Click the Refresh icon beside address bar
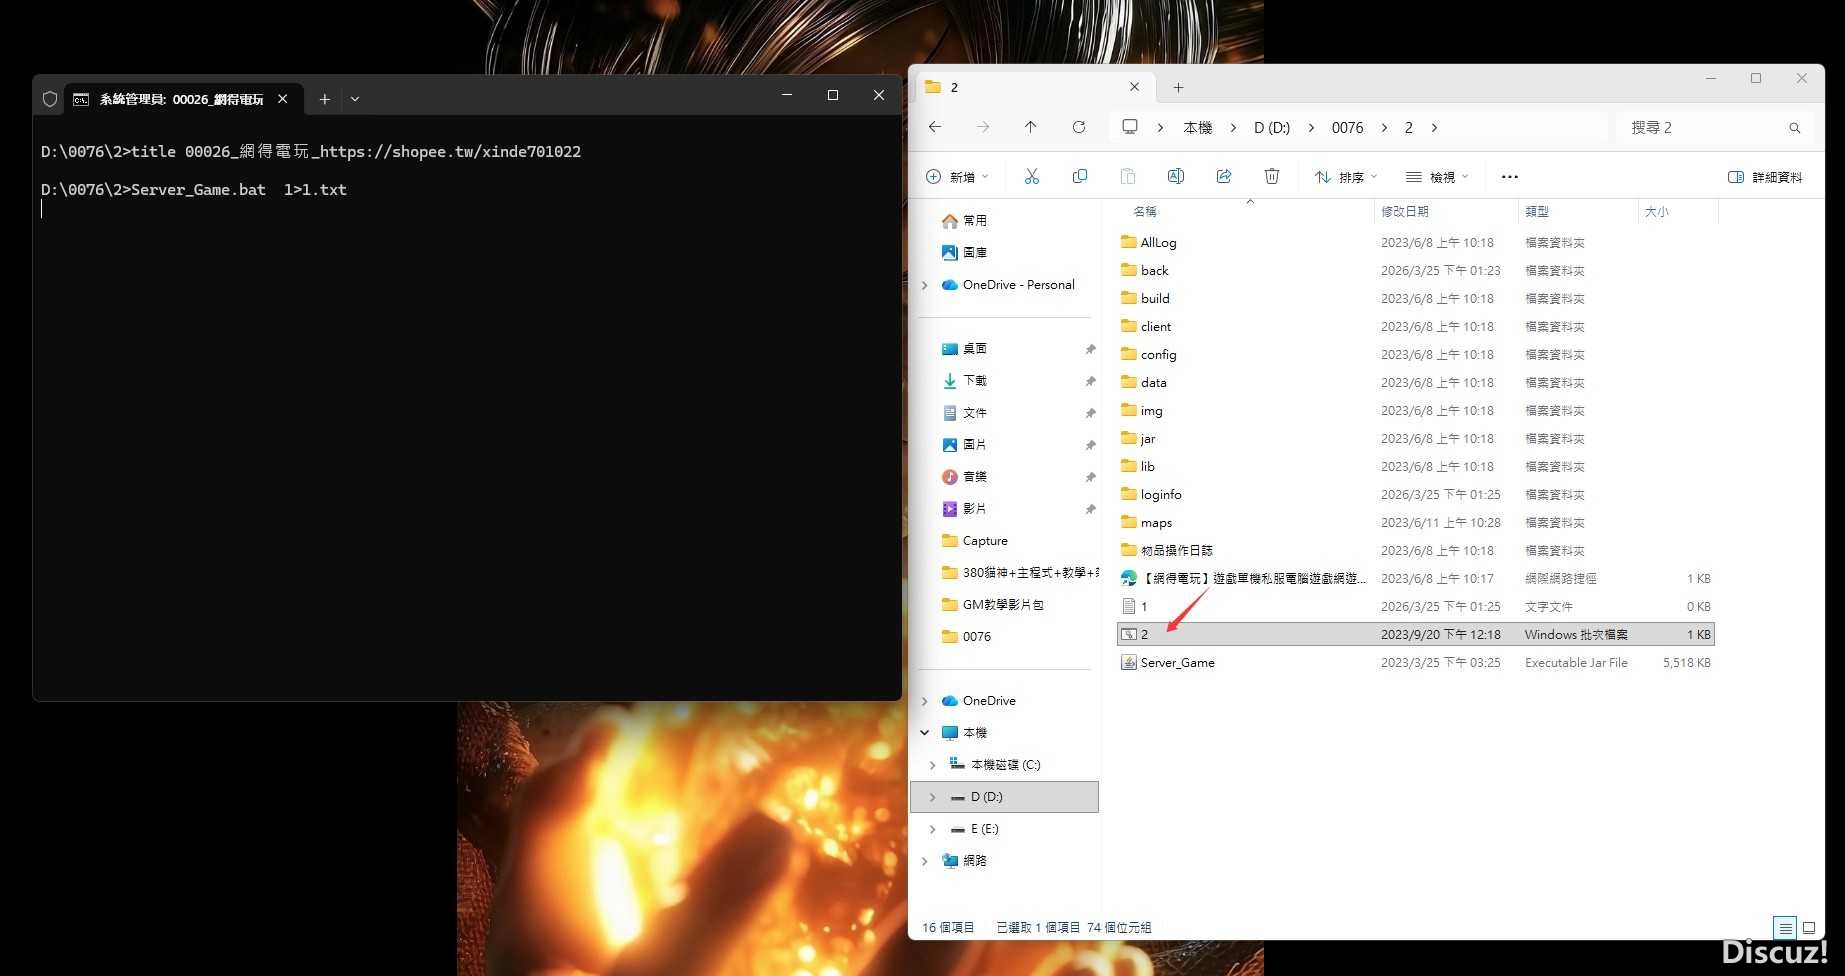1845x976 pixels. tap(1078, 127)
